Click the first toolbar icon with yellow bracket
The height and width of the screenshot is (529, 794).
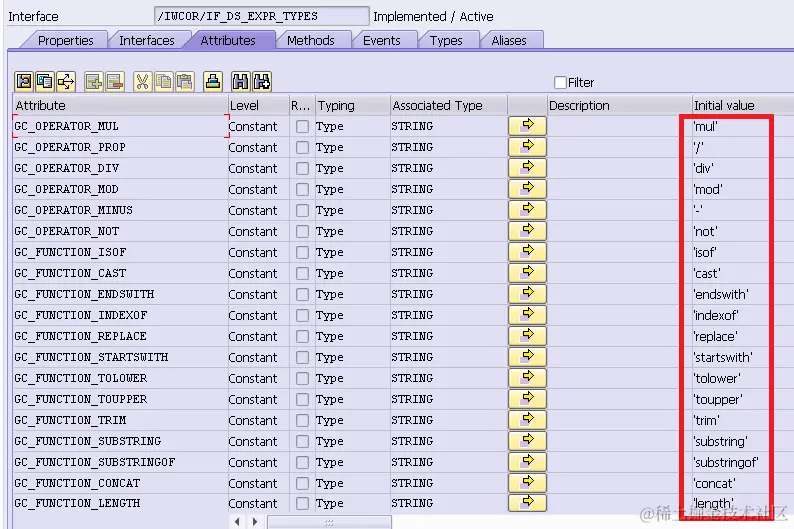24,82
